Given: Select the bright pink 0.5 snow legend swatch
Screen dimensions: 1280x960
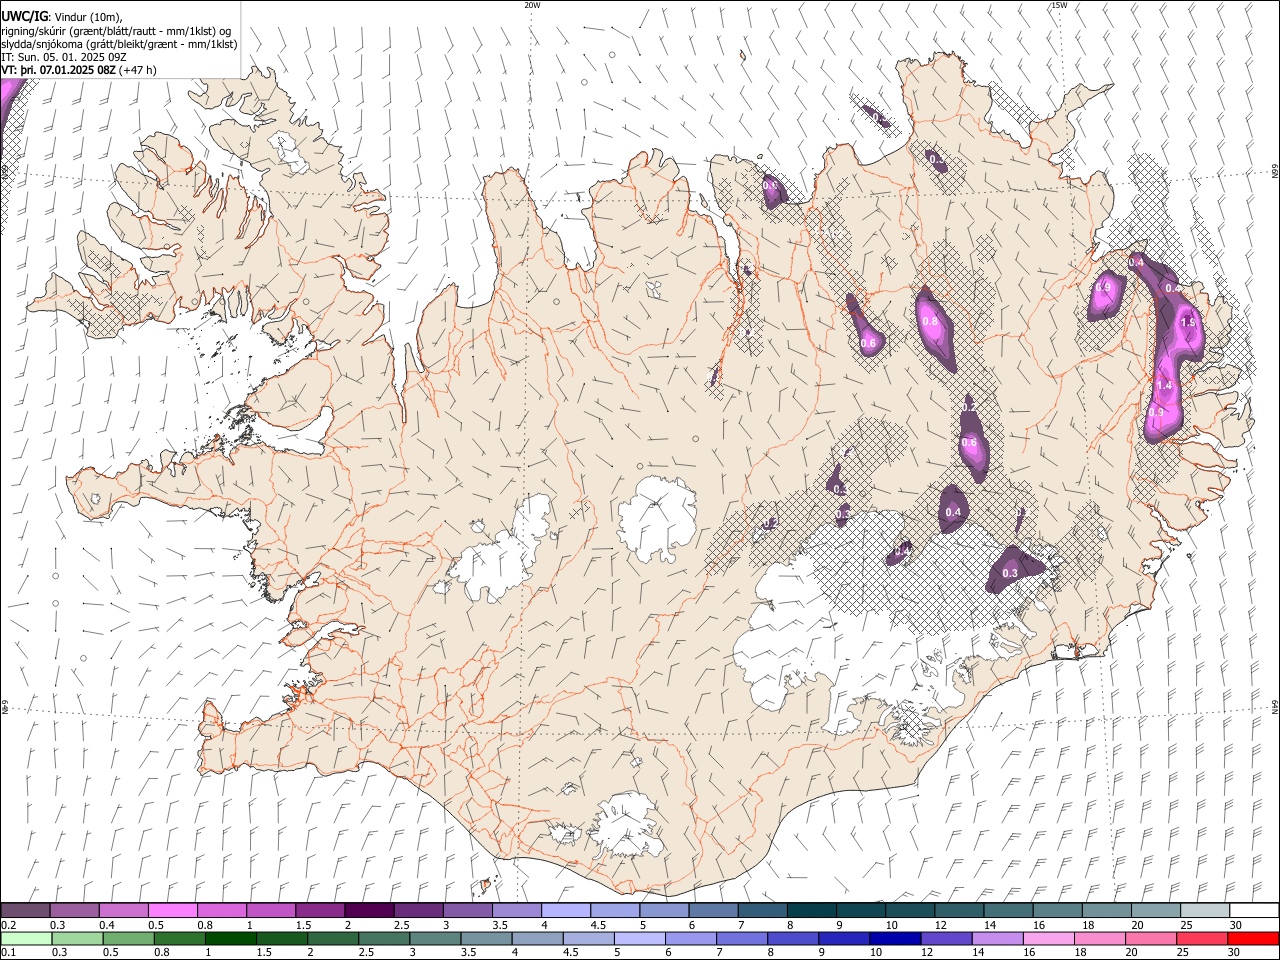Looking at the screenshot, I should tap(173, 910).
